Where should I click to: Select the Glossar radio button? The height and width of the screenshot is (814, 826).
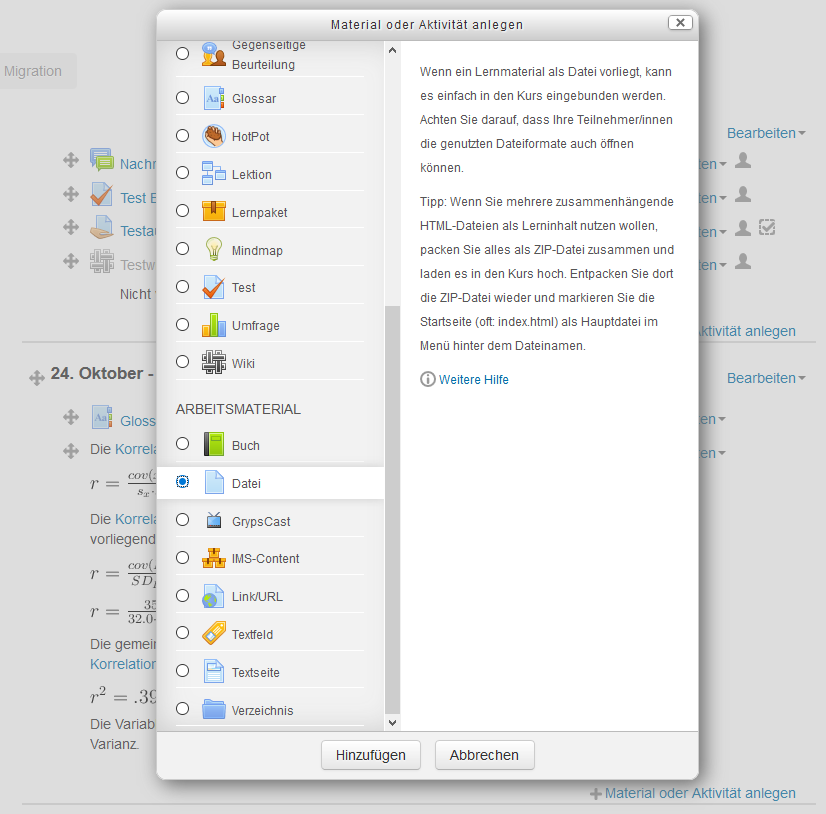tap(182, 98)
